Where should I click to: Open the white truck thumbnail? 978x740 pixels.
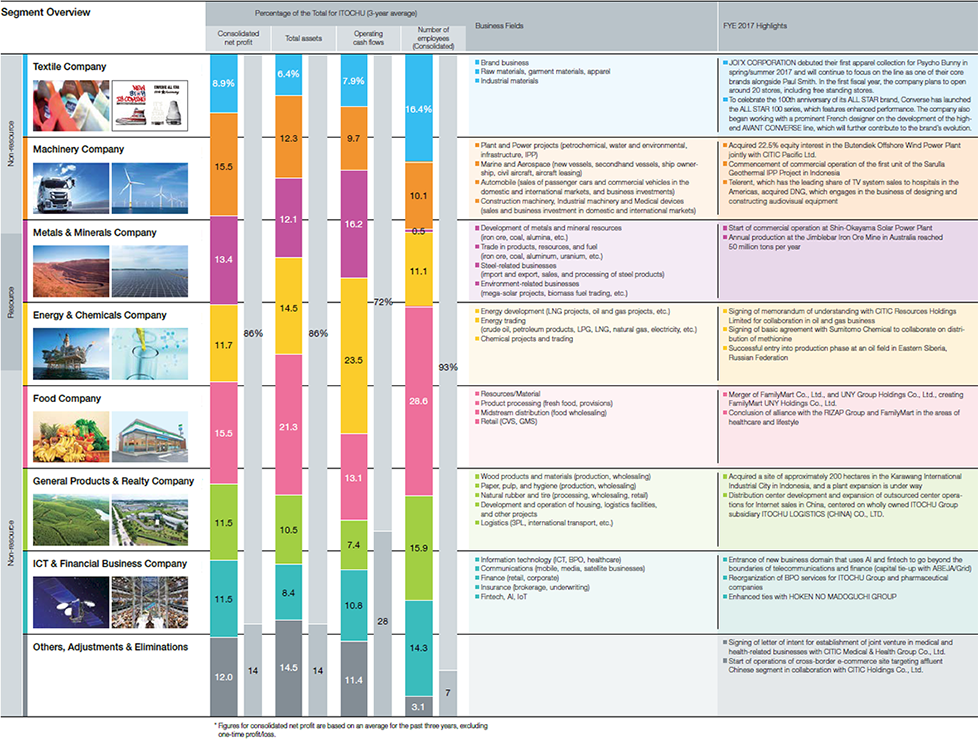point(71,188)
